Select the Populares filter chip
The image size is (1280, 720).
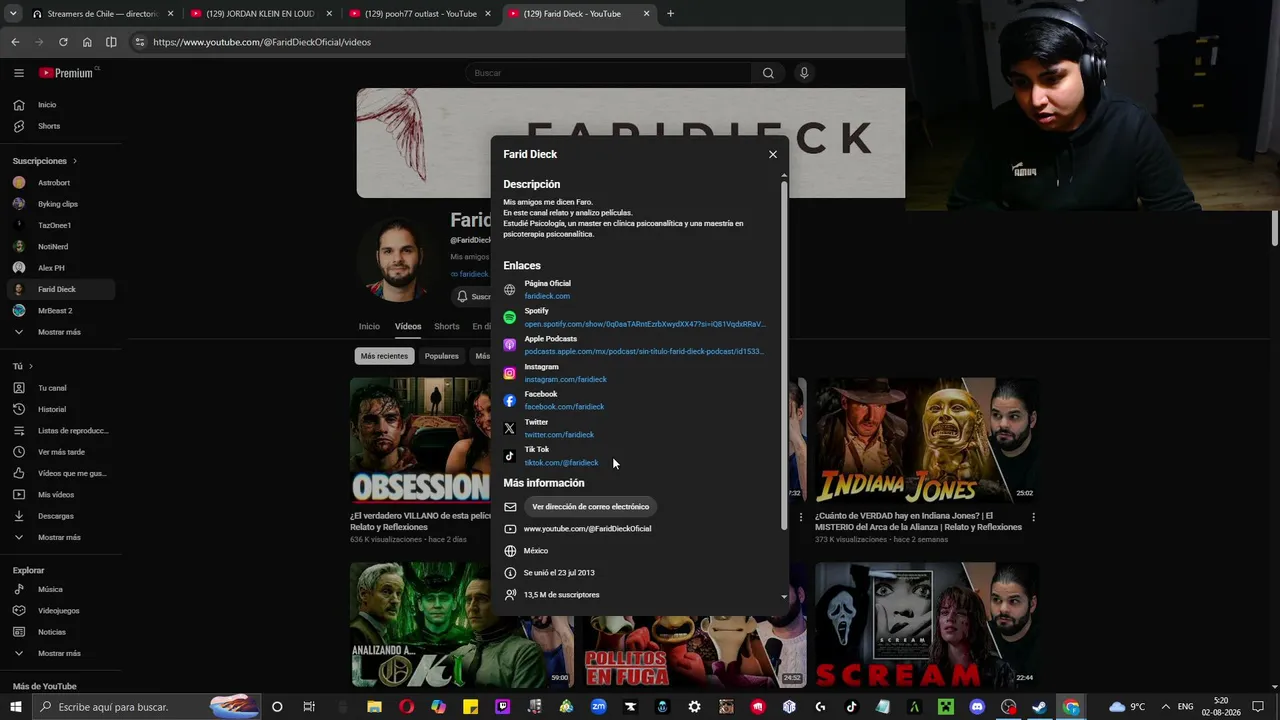[441, 356]
